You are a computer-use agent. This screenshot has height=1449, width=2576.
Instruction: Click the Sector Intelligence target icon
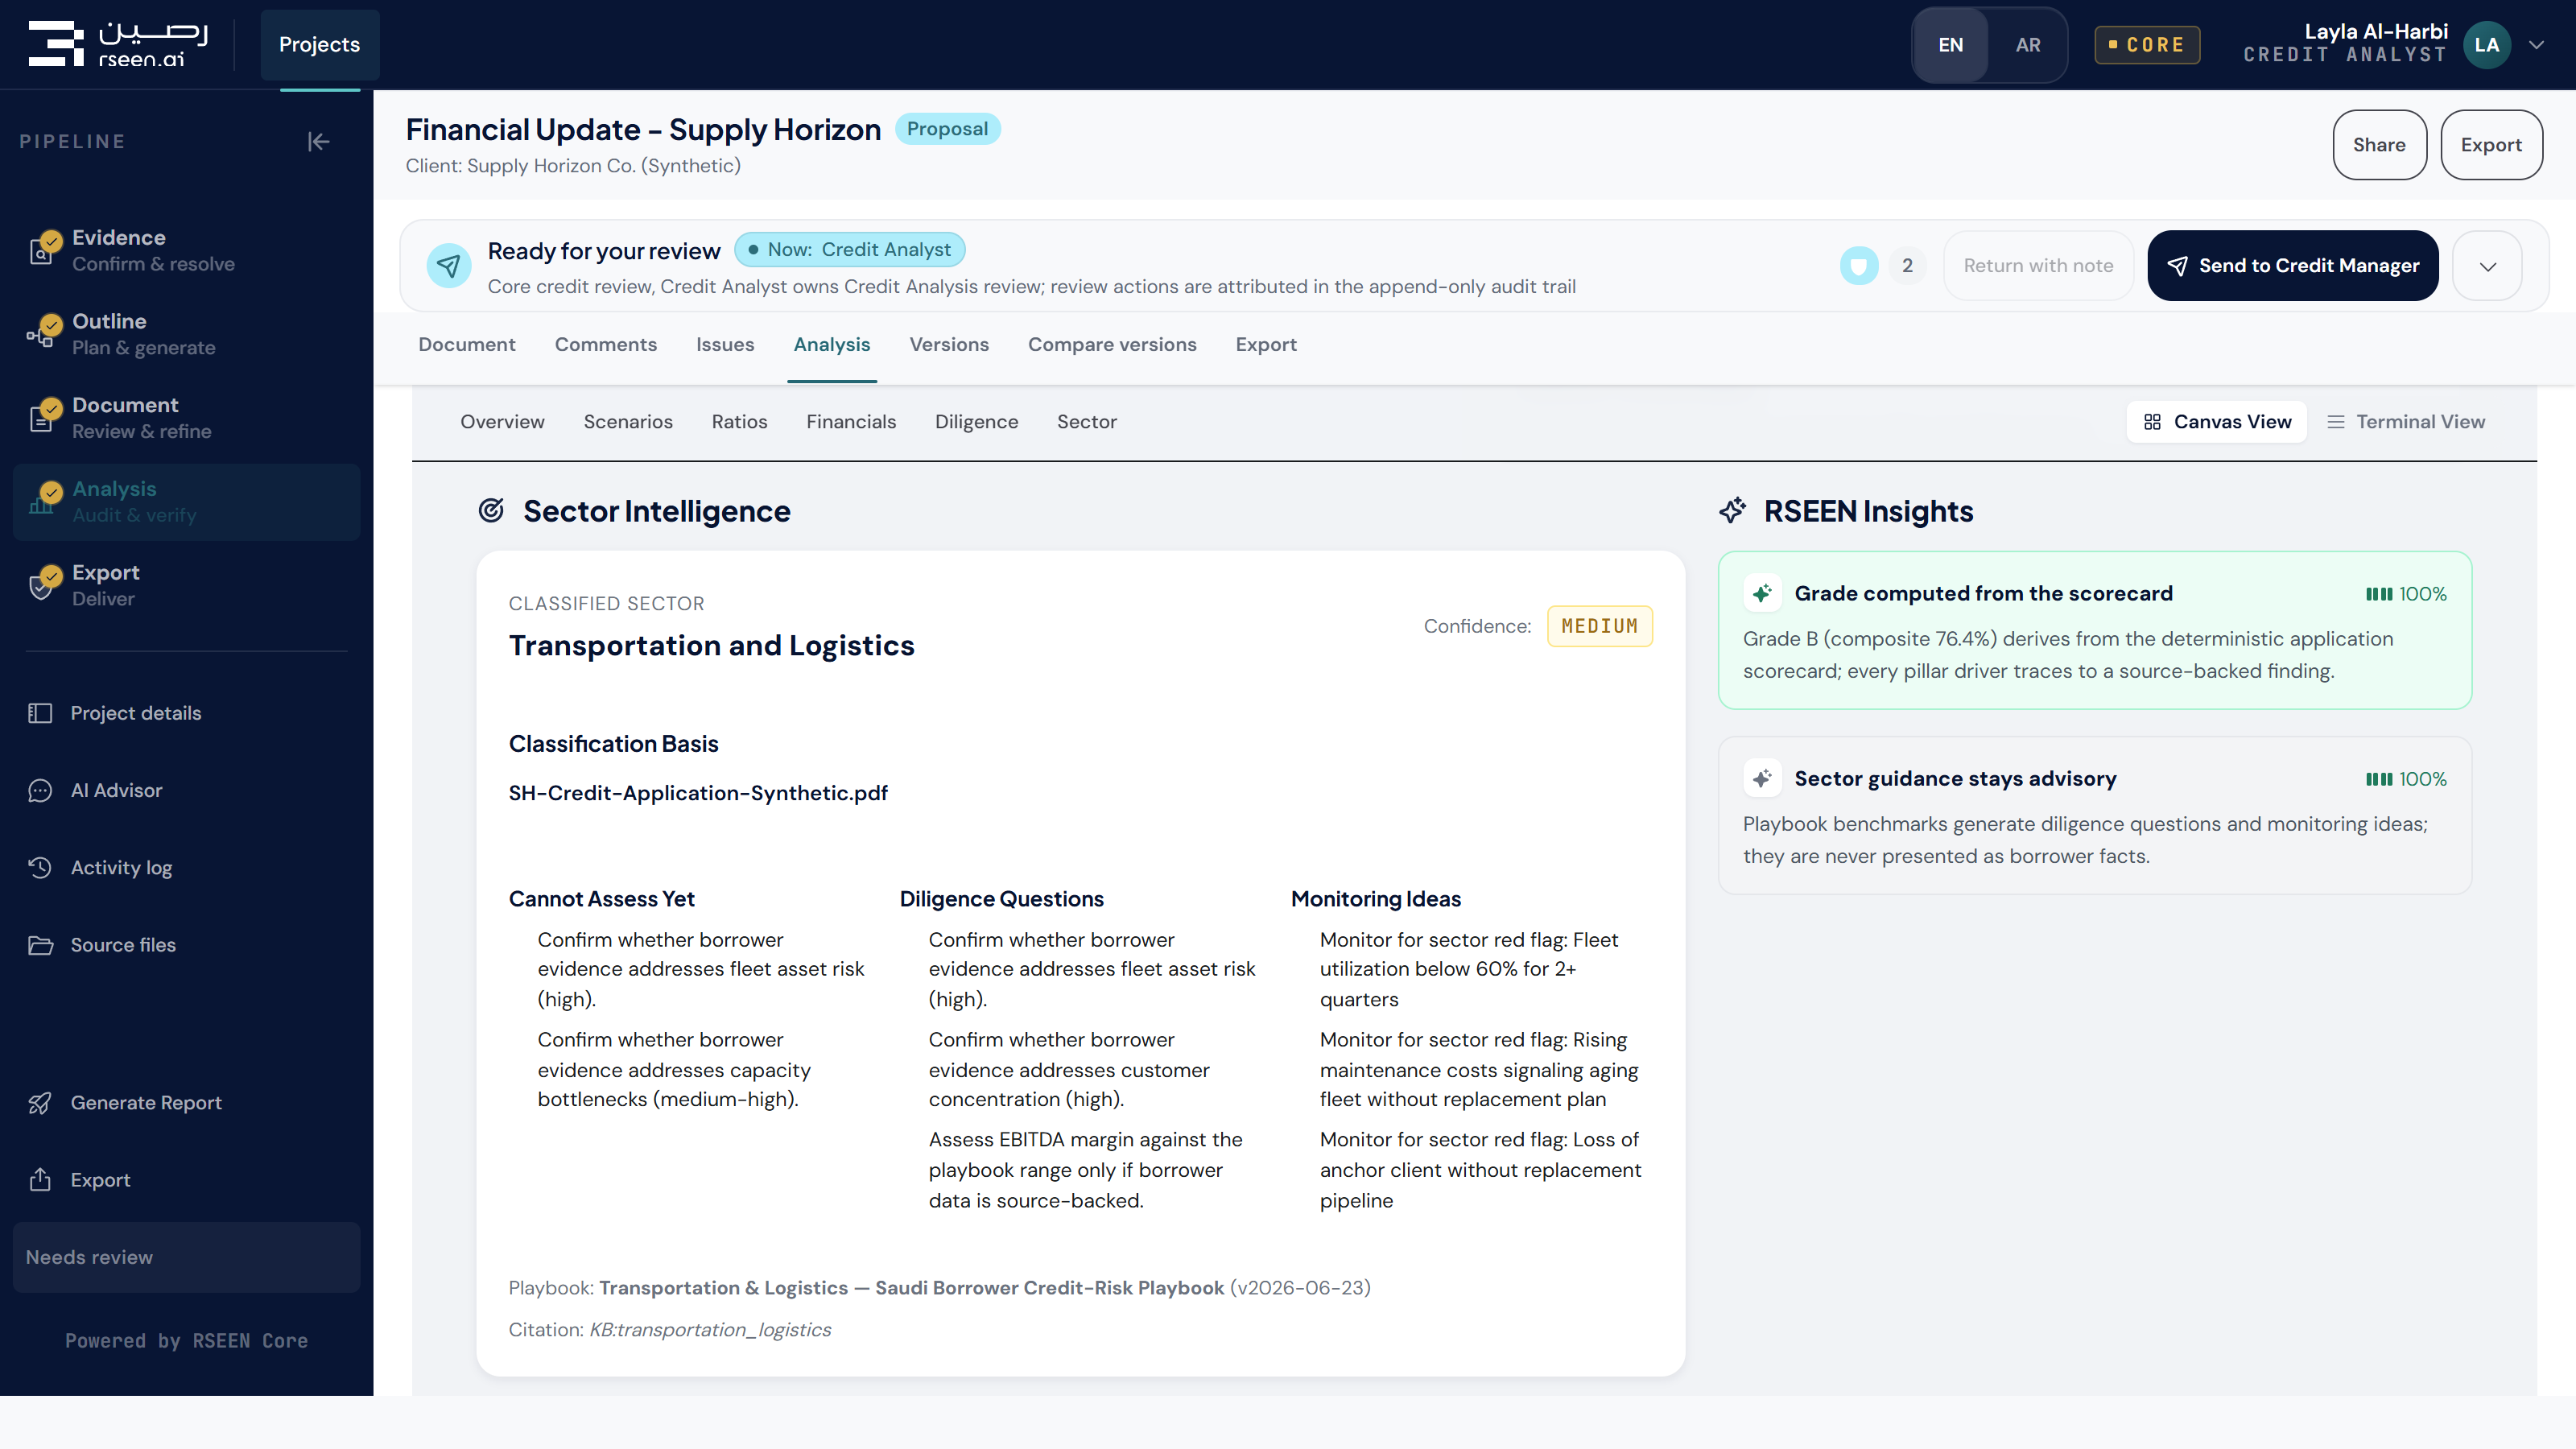491,511
